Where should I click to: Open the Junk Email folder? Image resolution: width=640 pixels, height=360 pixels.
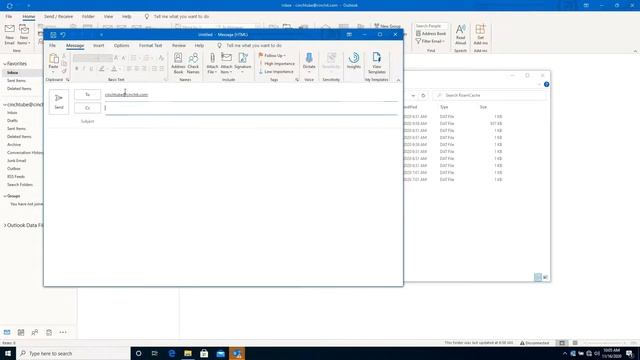16,160
